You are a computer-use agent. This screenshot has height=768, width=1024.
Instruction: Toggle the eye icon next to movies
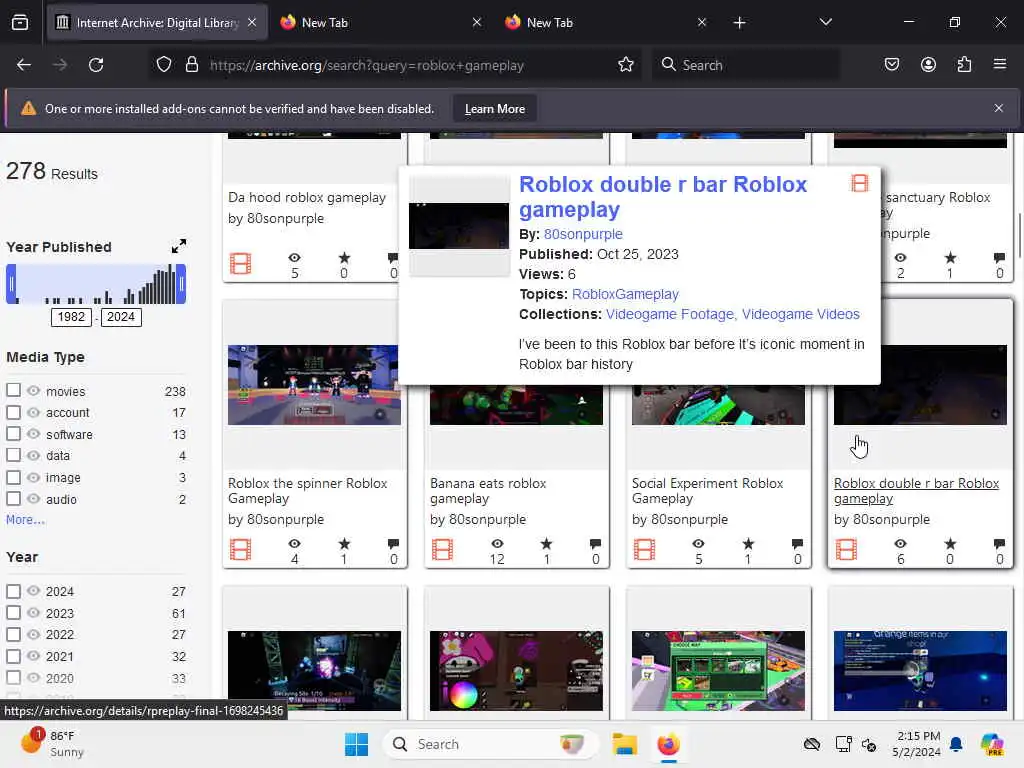[33, 391]
